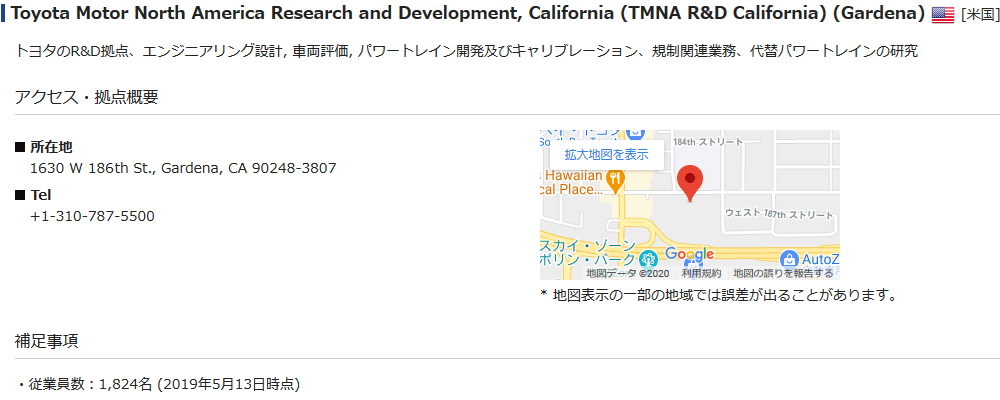Click the [米国] country label
The height and width of the screenshot is (400, 1000).
click(979, 15)
